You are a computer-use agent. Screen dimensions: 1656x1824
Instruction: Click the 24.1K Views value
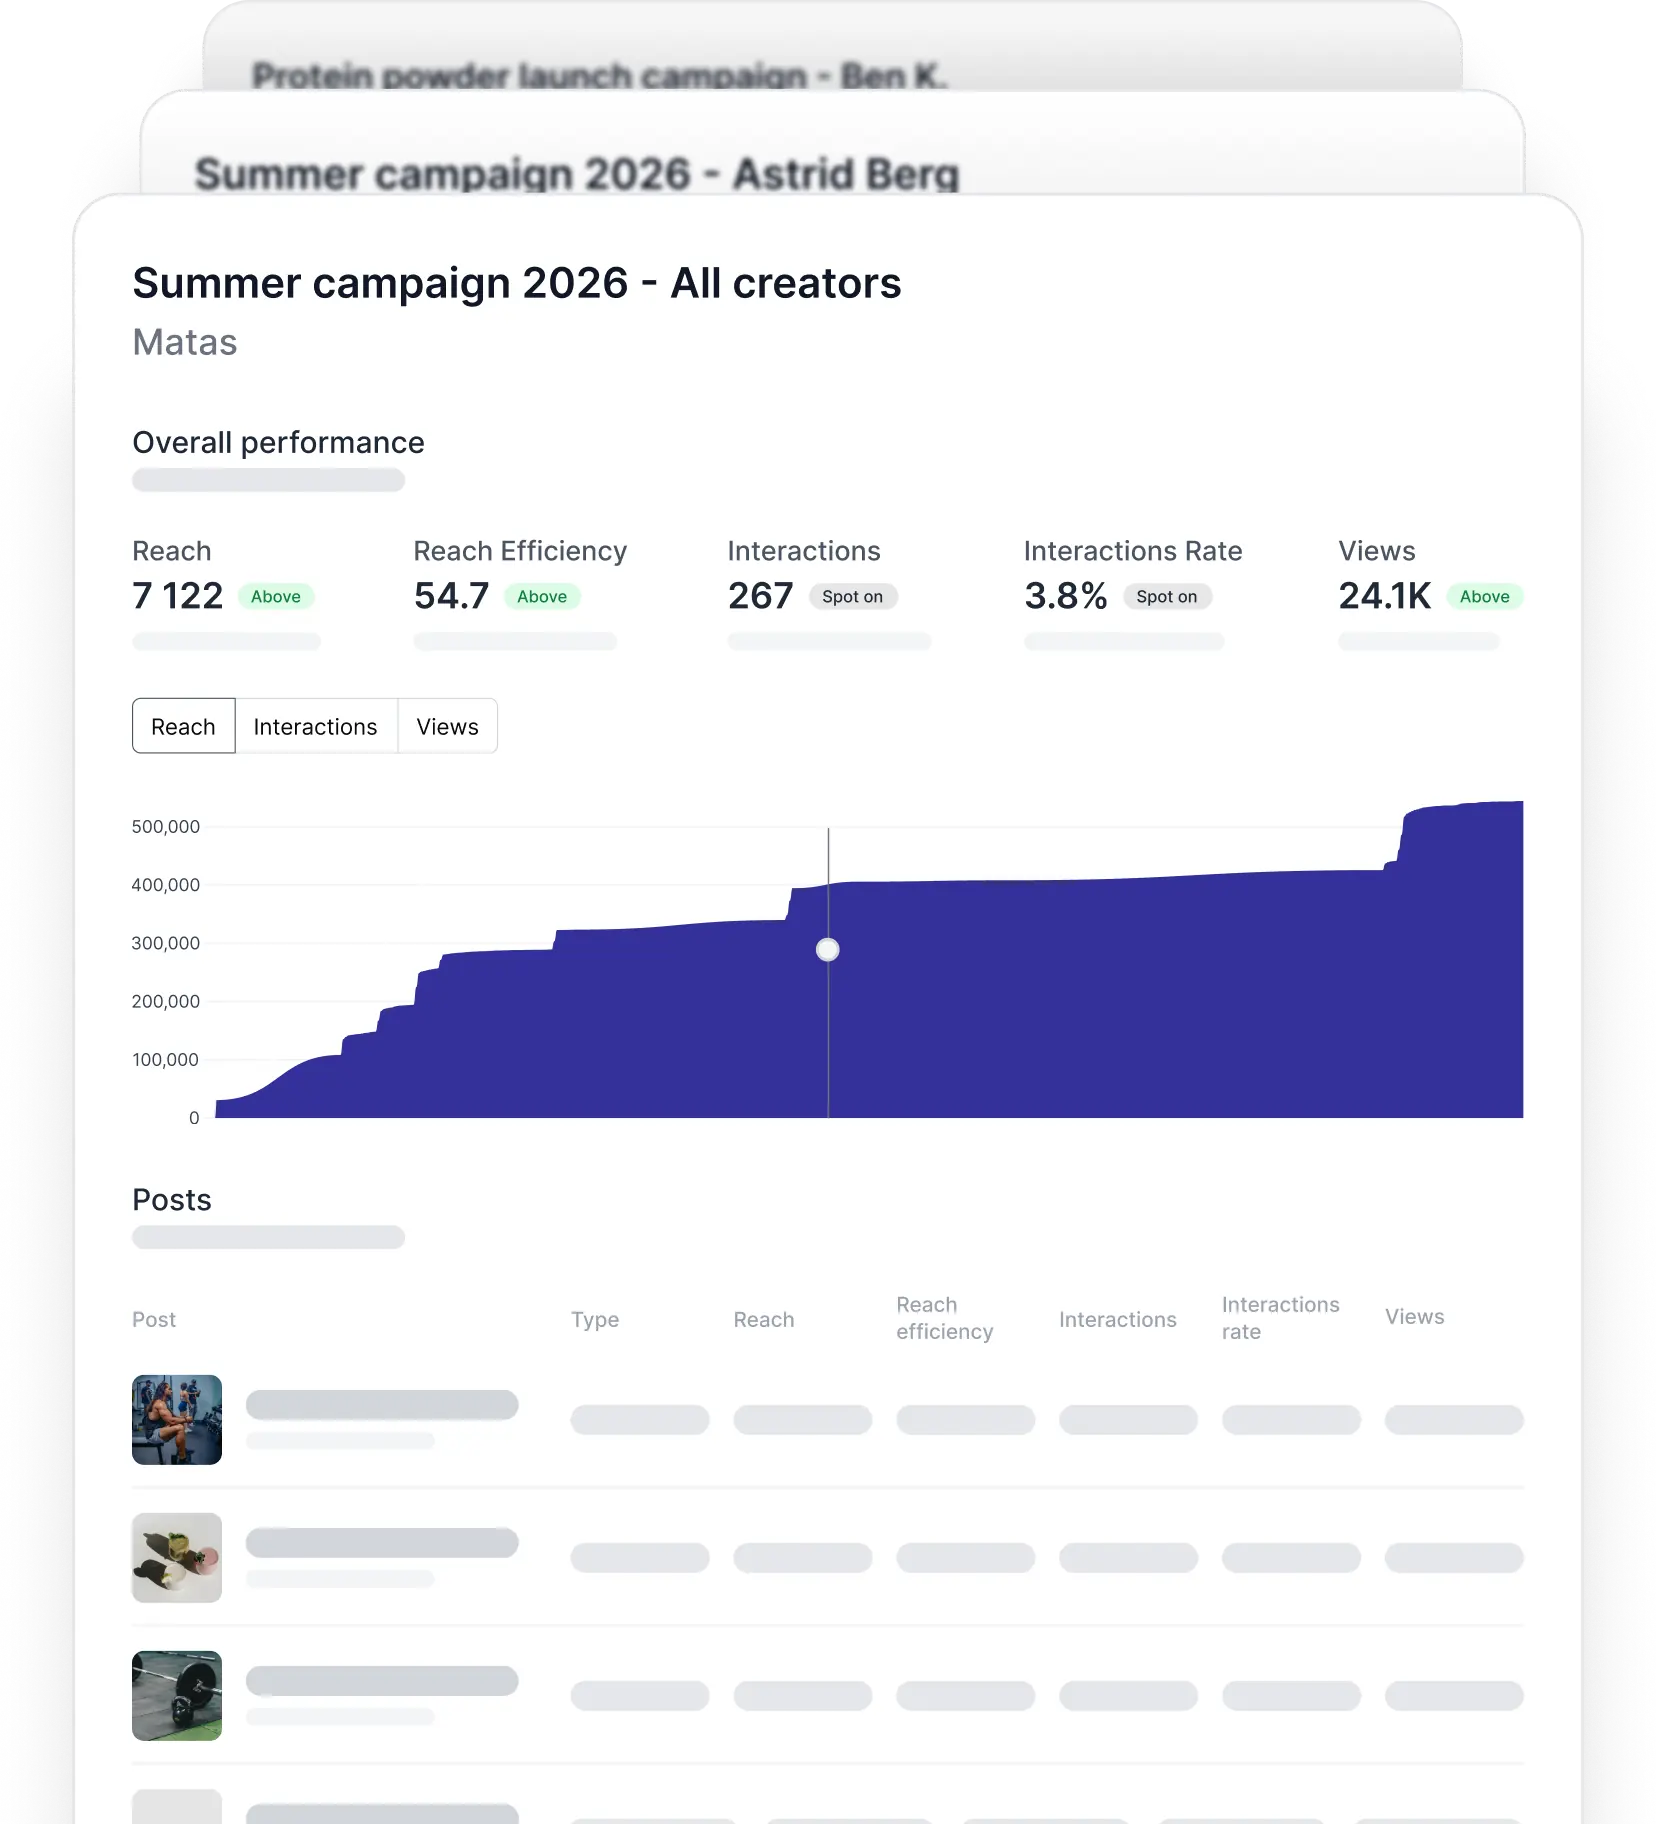coord(1385,596)
